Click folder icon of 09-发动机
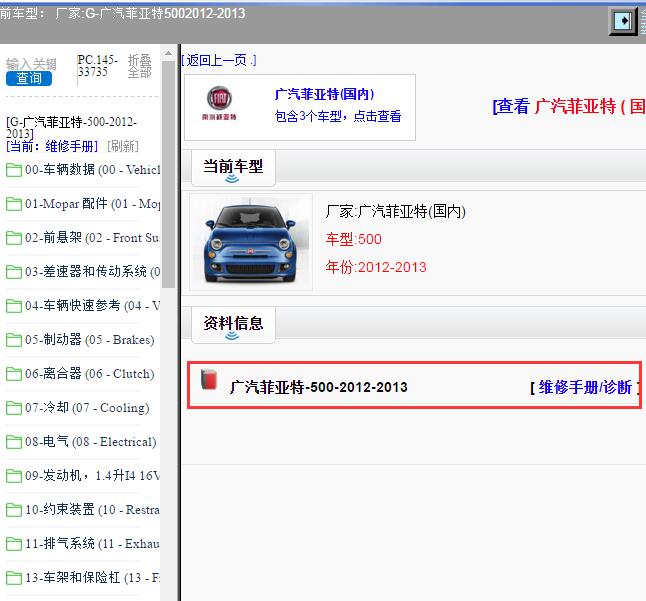Viewport: 646px width, 601px height. click(x=14, y=476)
